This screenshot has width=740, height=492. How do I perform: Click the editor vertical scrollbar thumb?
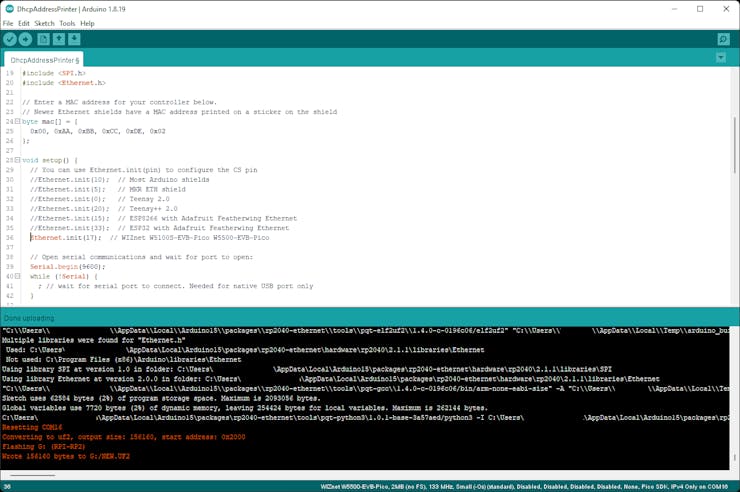pos(735,144)
